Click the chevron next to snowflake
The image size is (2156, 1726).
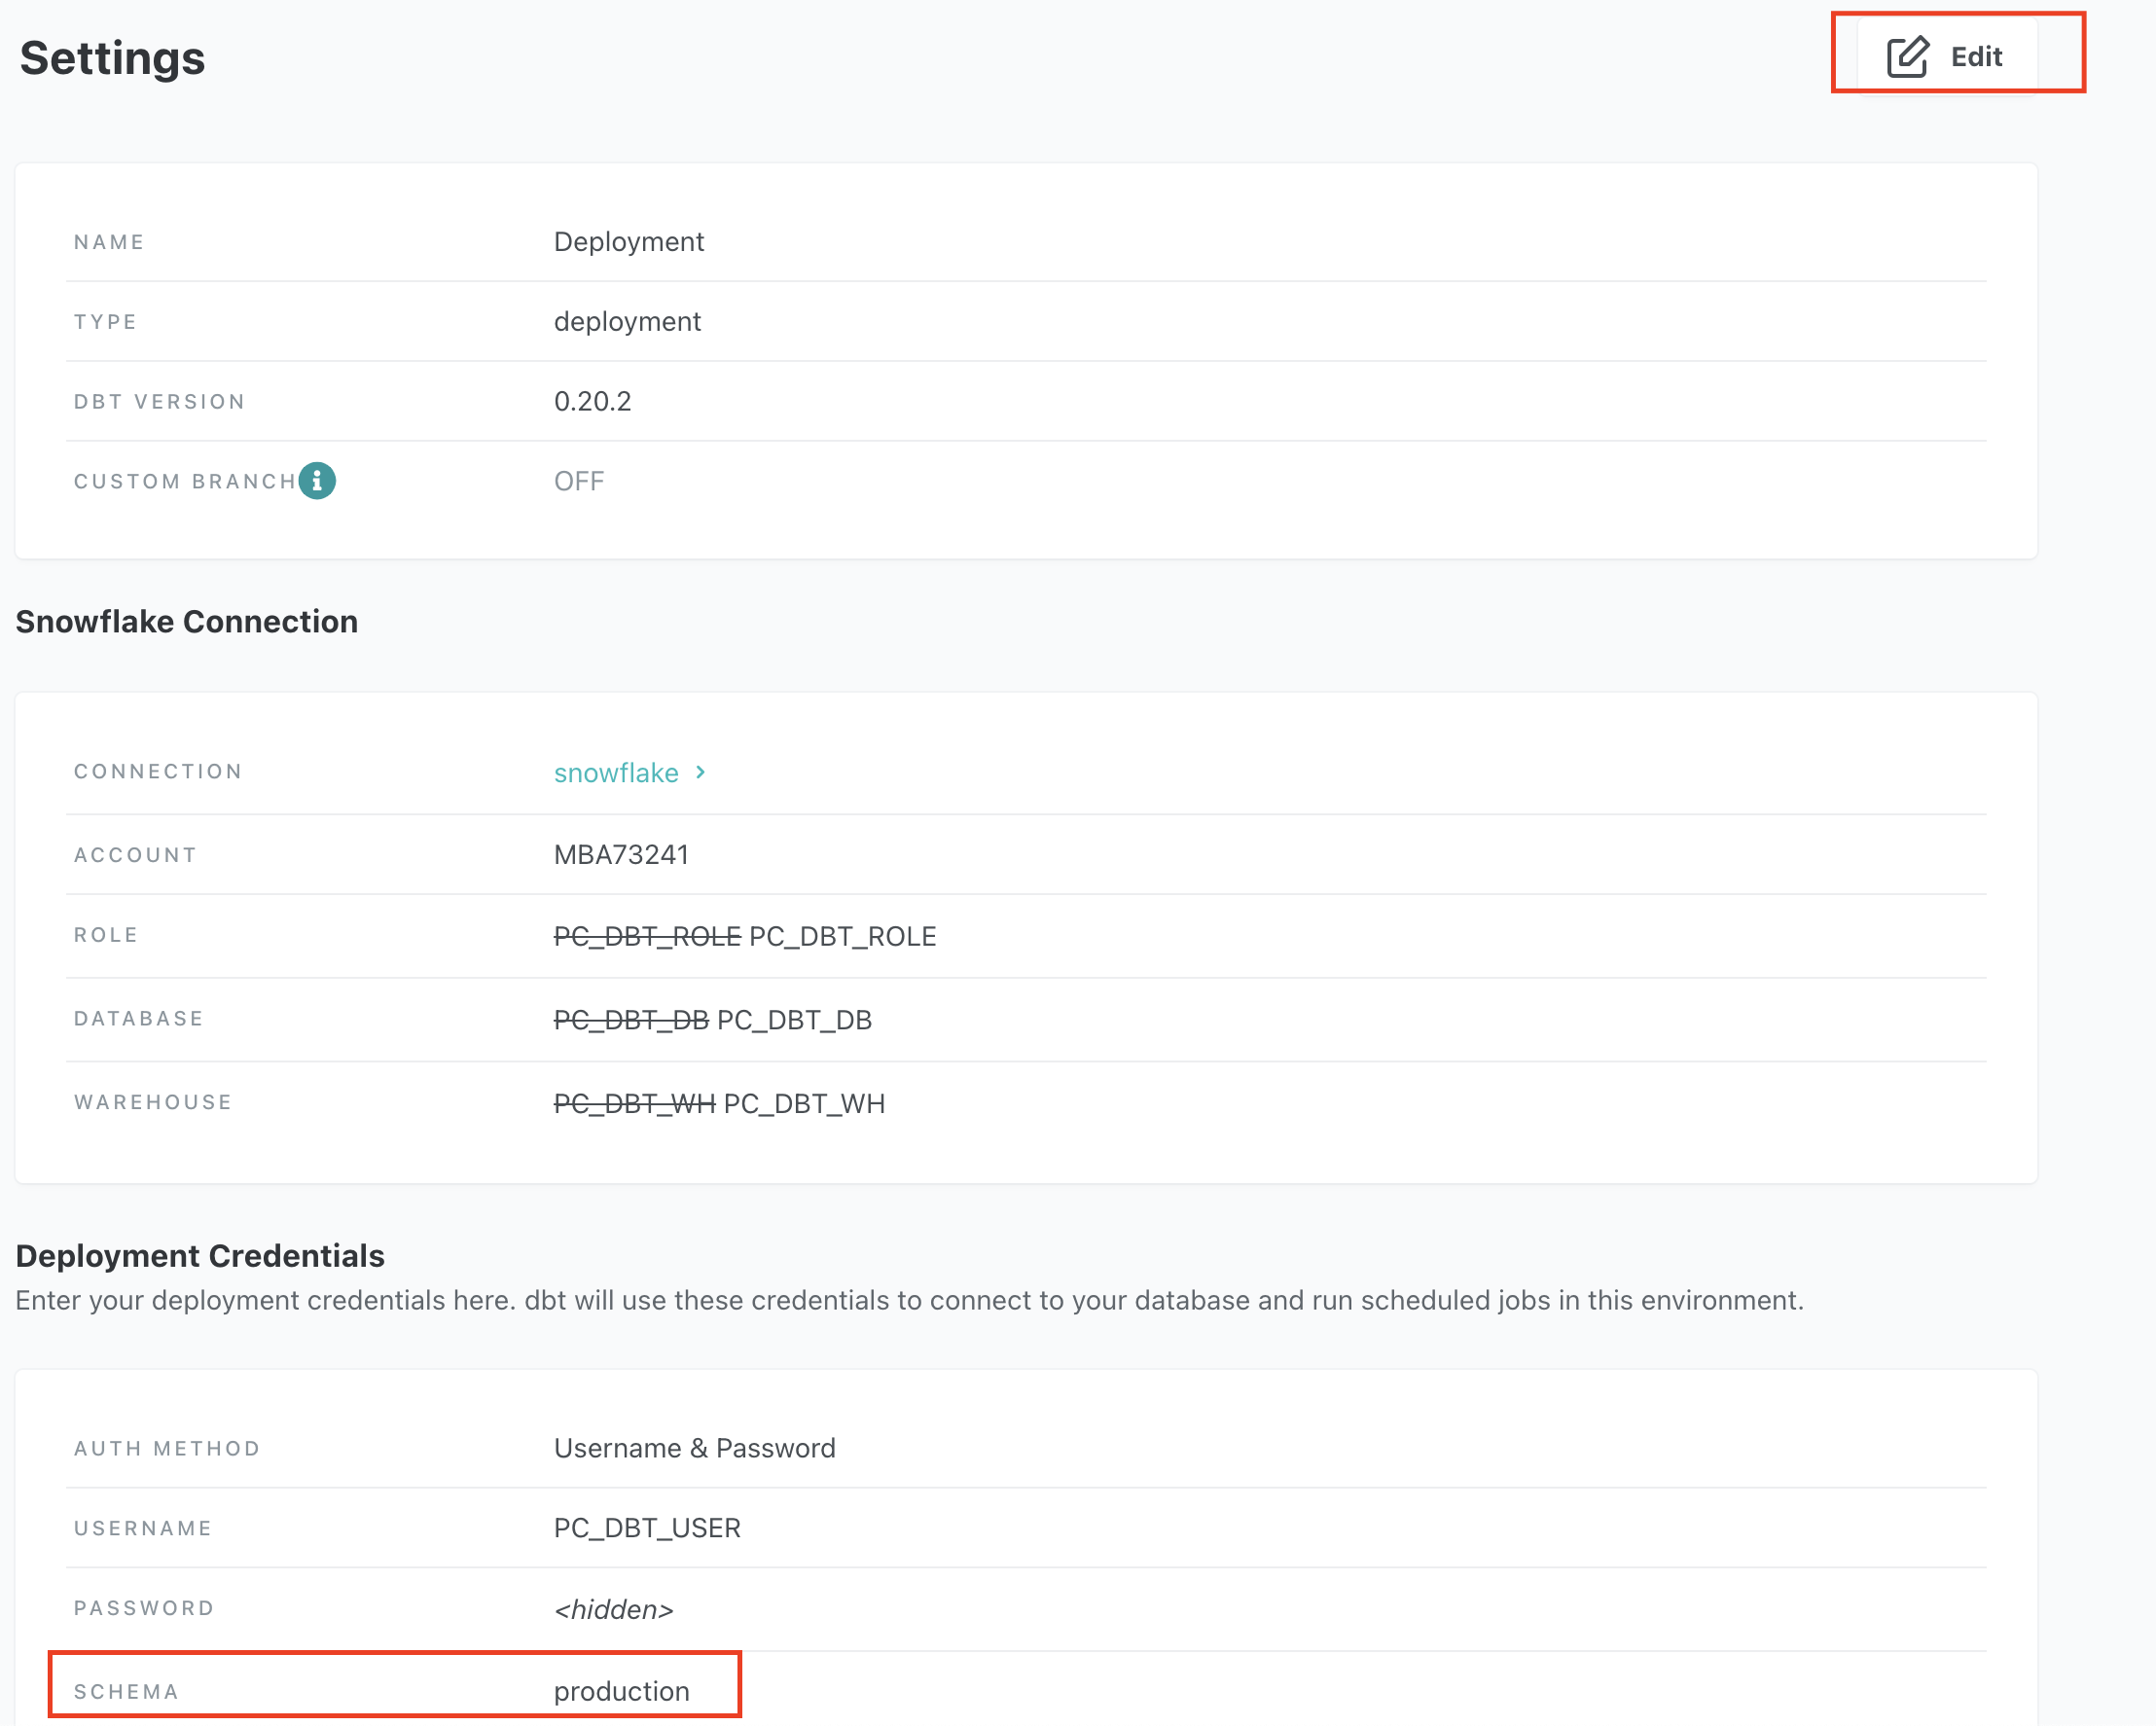coord(701,772)
